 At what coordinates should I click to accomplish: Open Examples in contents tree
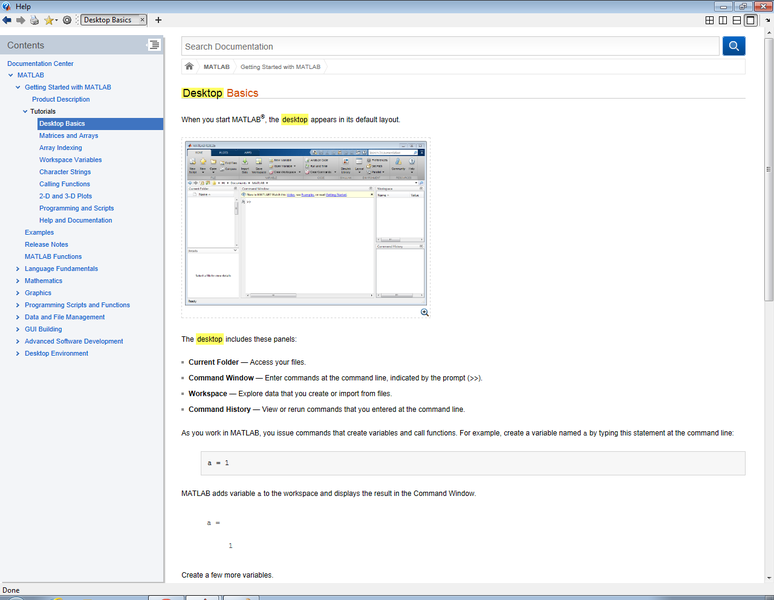39,232
